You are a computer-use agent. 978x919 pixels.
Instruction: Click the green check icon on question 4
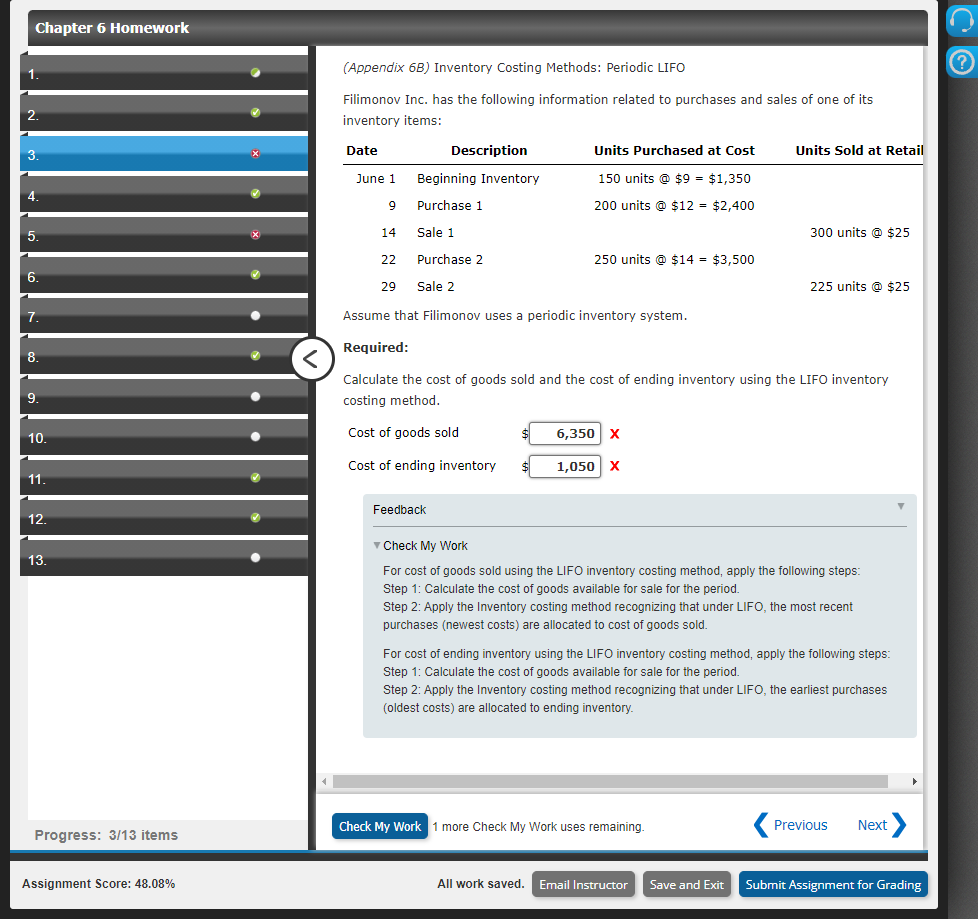pyautogui.click(x=255, y=193)
